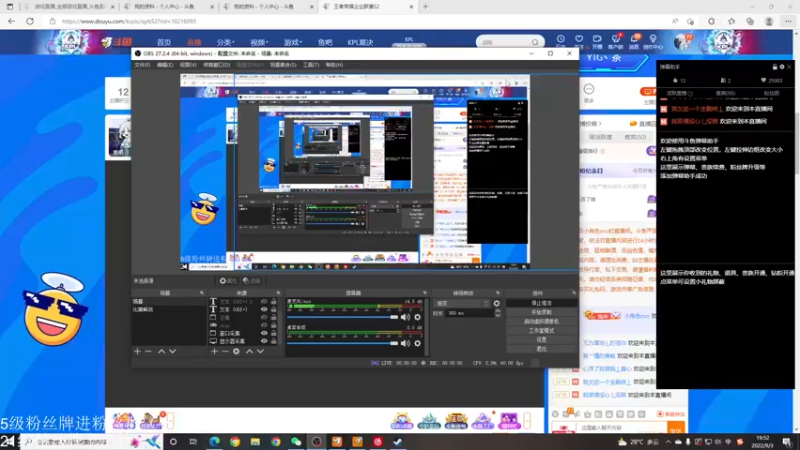
Task: Toggle visibility of display capture source
Action: pos(264,341)
